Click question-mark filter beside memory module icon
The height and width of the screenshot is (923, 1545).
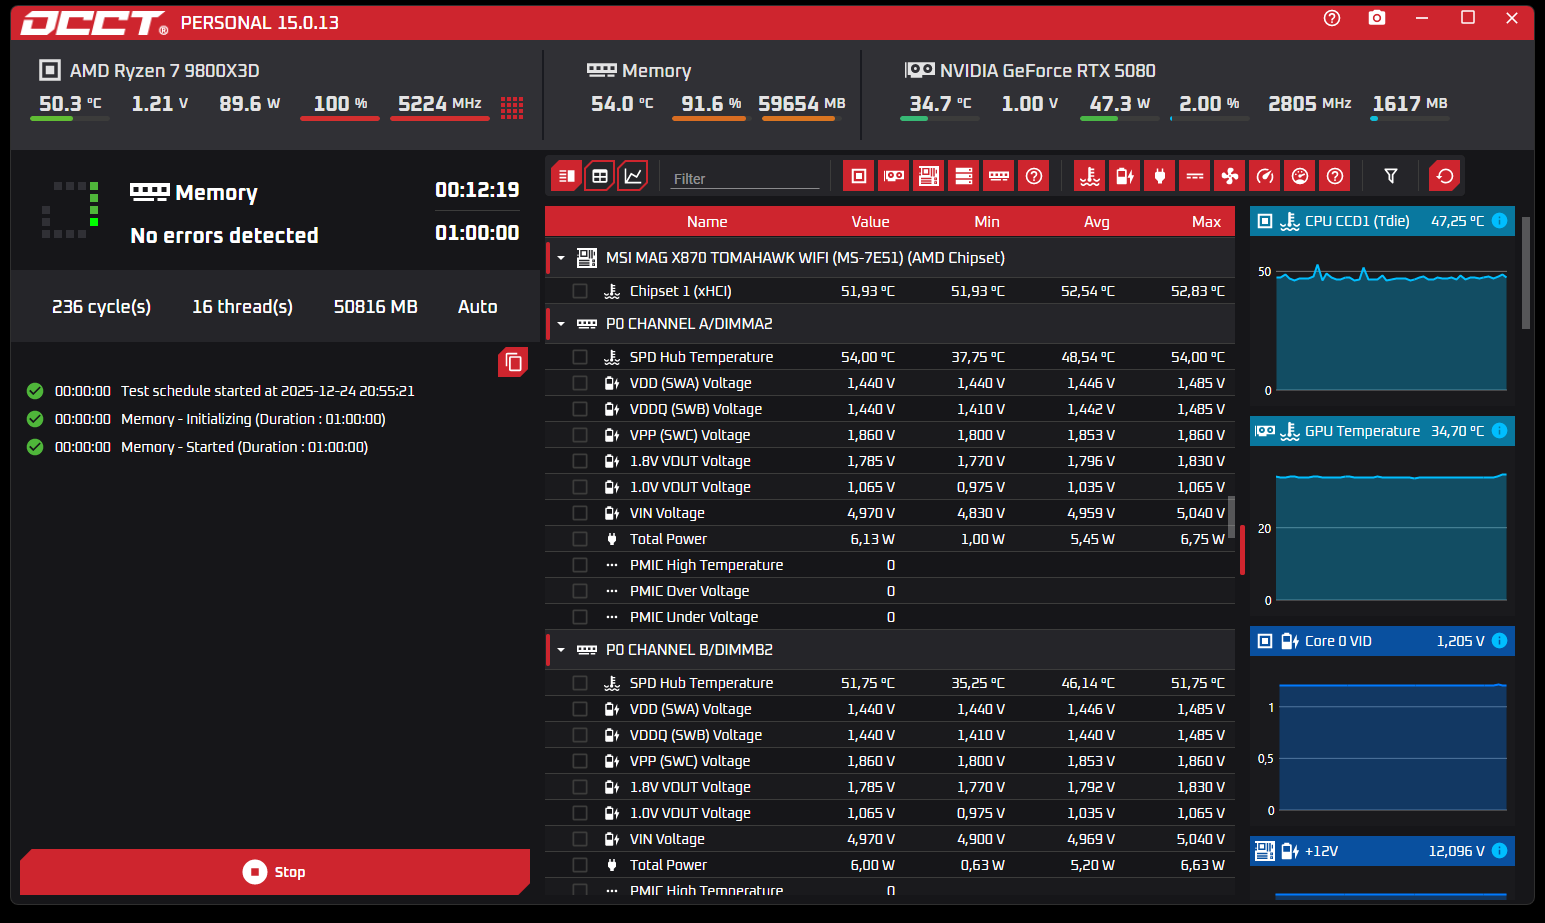tap(1034, 176)
